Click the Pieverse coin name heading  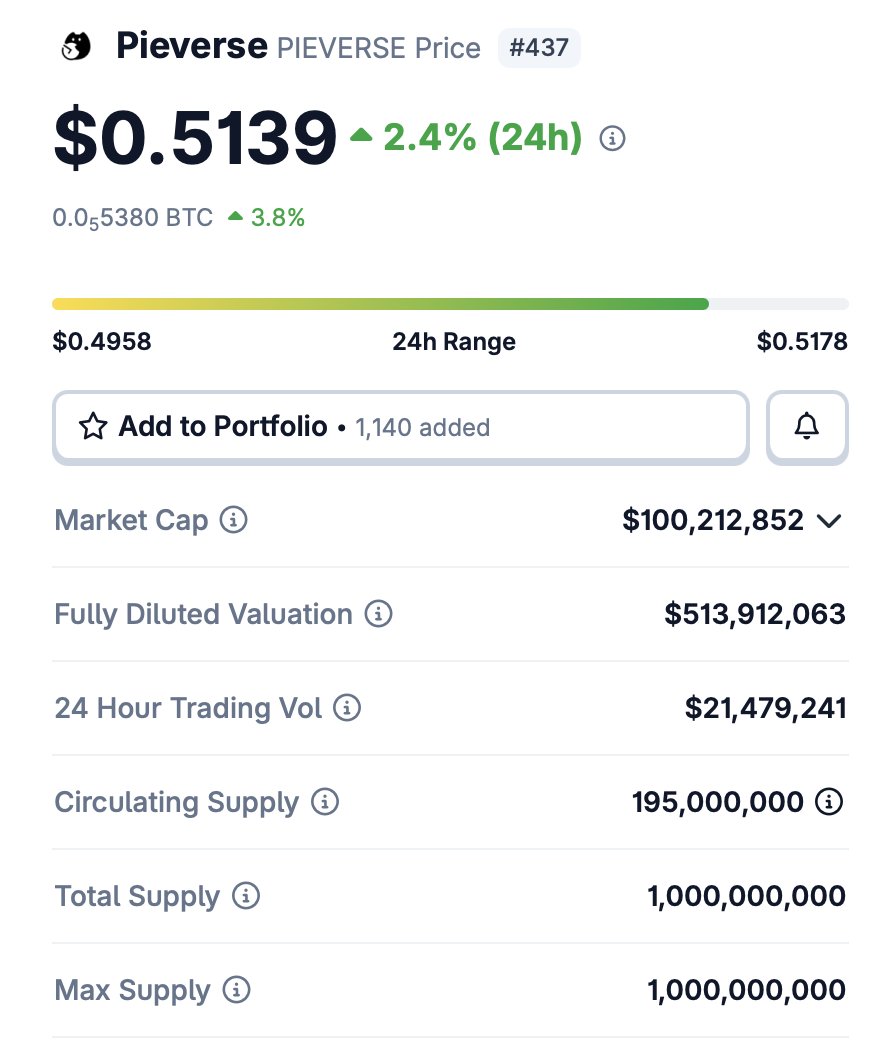191,46
